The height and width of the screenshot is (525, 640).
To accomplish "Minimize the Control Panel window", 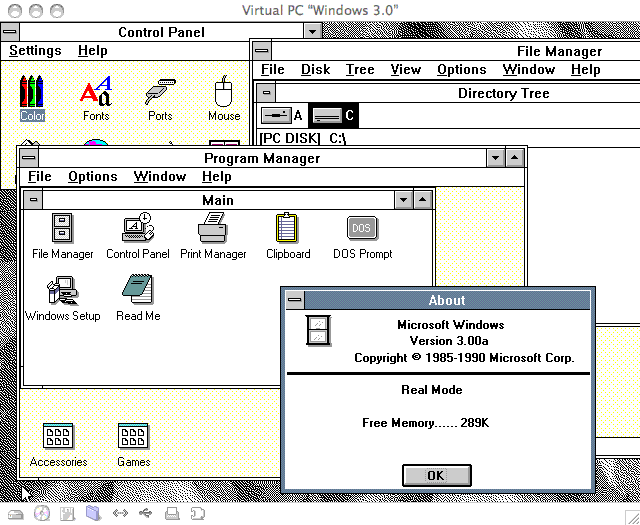I will tap(313, 31).
